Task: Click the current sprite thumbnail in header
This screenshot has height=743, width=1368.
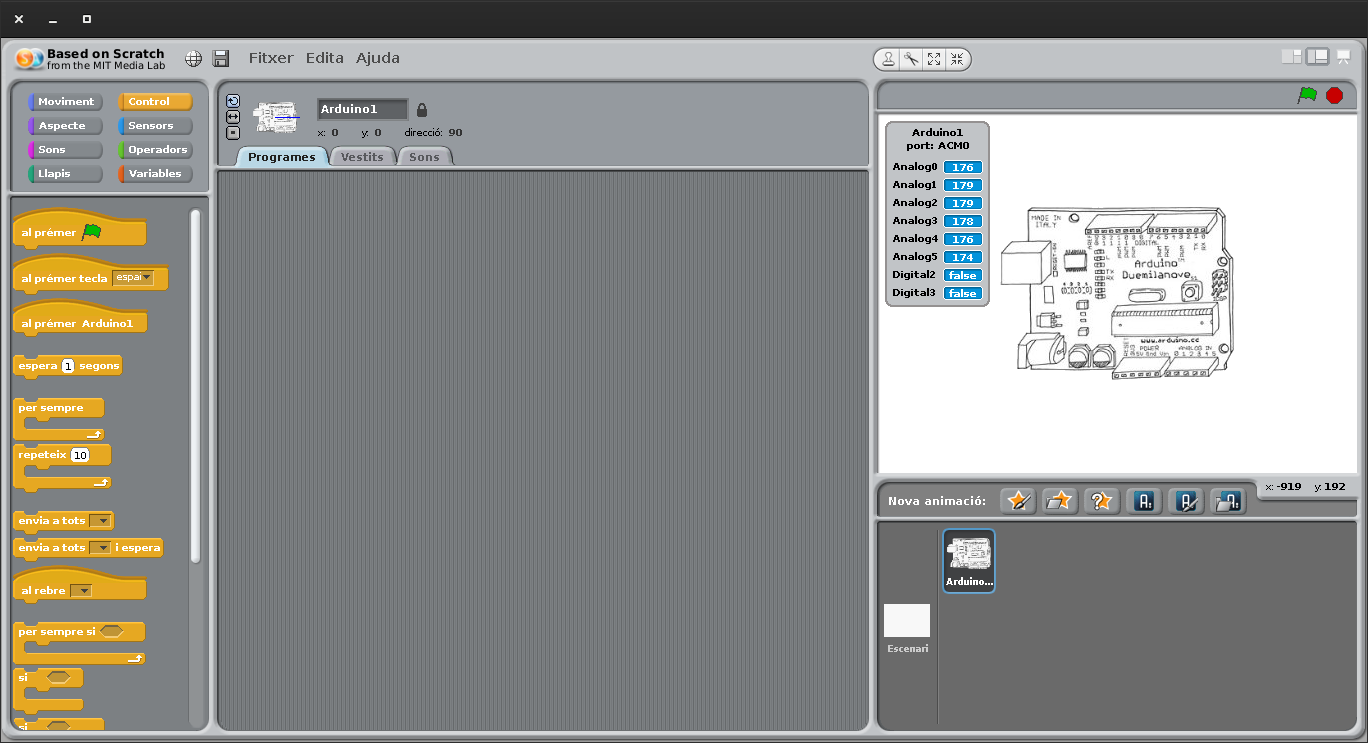Action: 276,118
